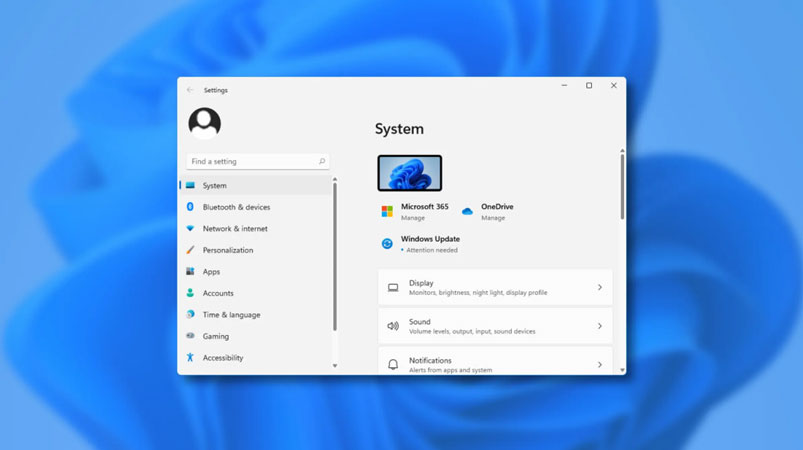Screen dimensions: 803x450
Task: Select Gaming label in sidebar
Action: pyautogui.click(x=216, y=336)
